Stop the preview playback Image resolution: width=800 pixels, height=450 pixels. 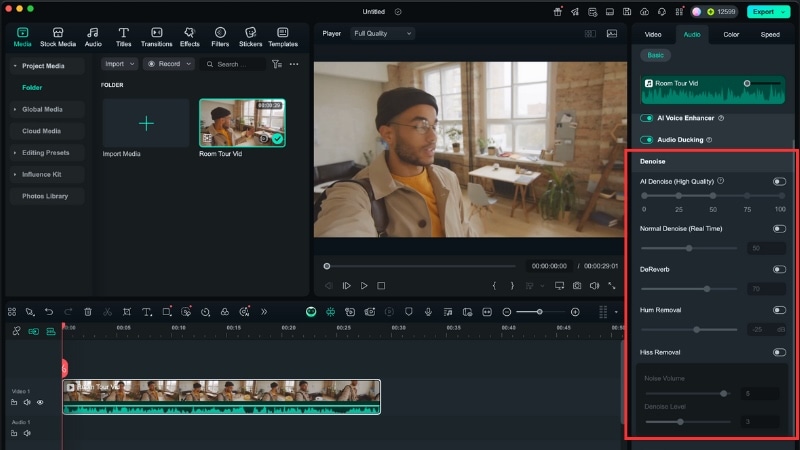(381, 286)
